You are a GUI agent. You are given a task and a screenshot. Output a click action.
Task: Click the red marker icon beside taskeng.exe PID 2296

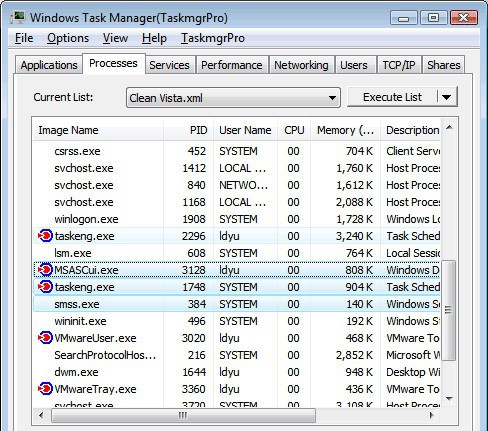click(45, 236)
